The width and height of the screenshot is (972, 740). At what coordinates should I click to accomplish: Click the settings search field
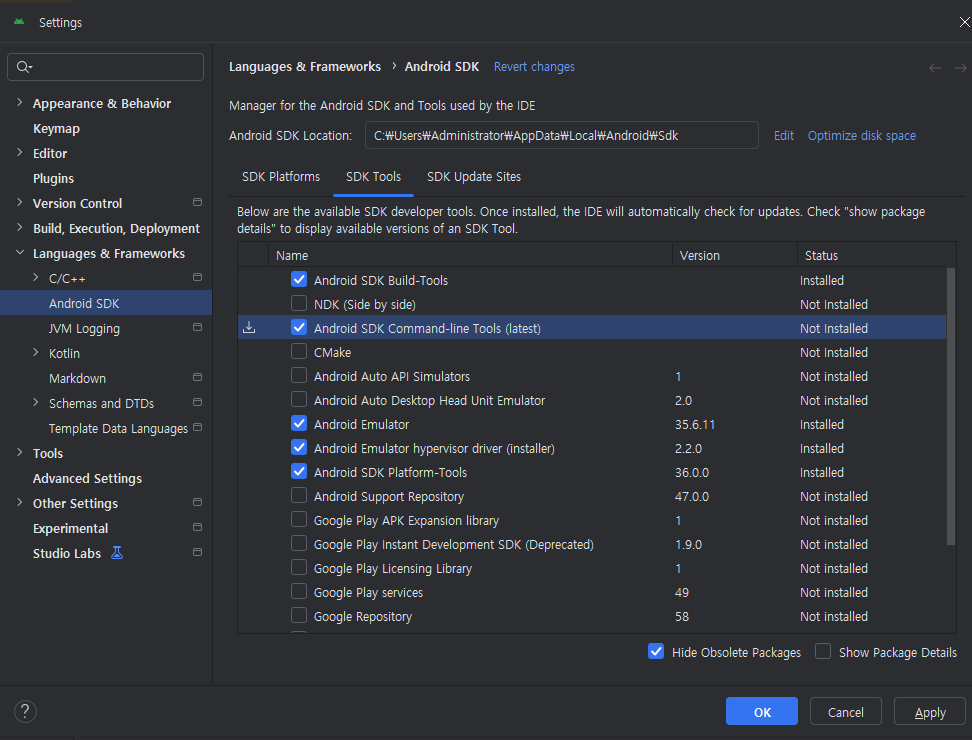tap(105, 67)
